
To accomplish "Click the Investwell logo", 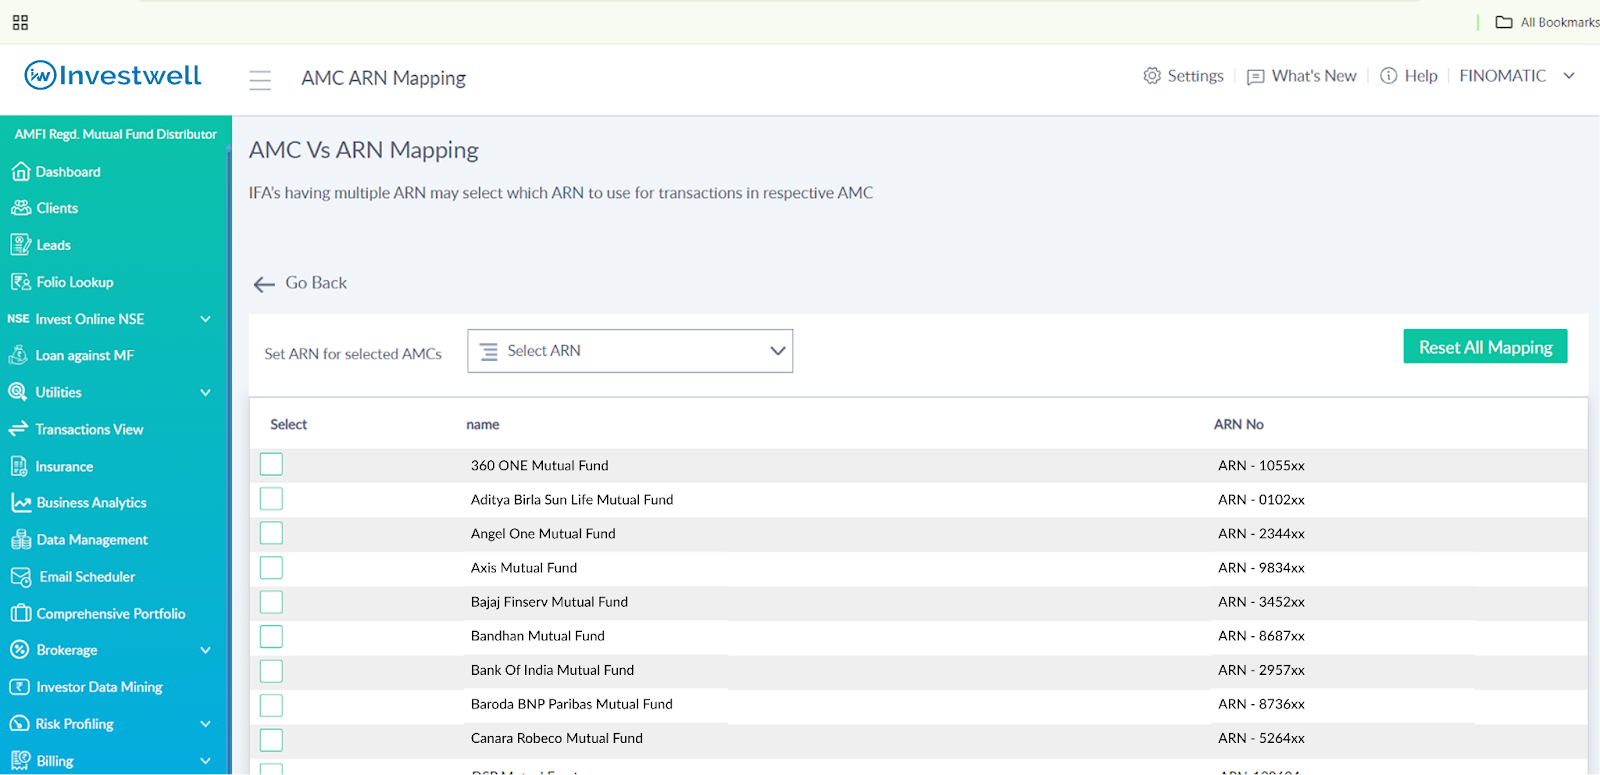I will pos(113,75).
